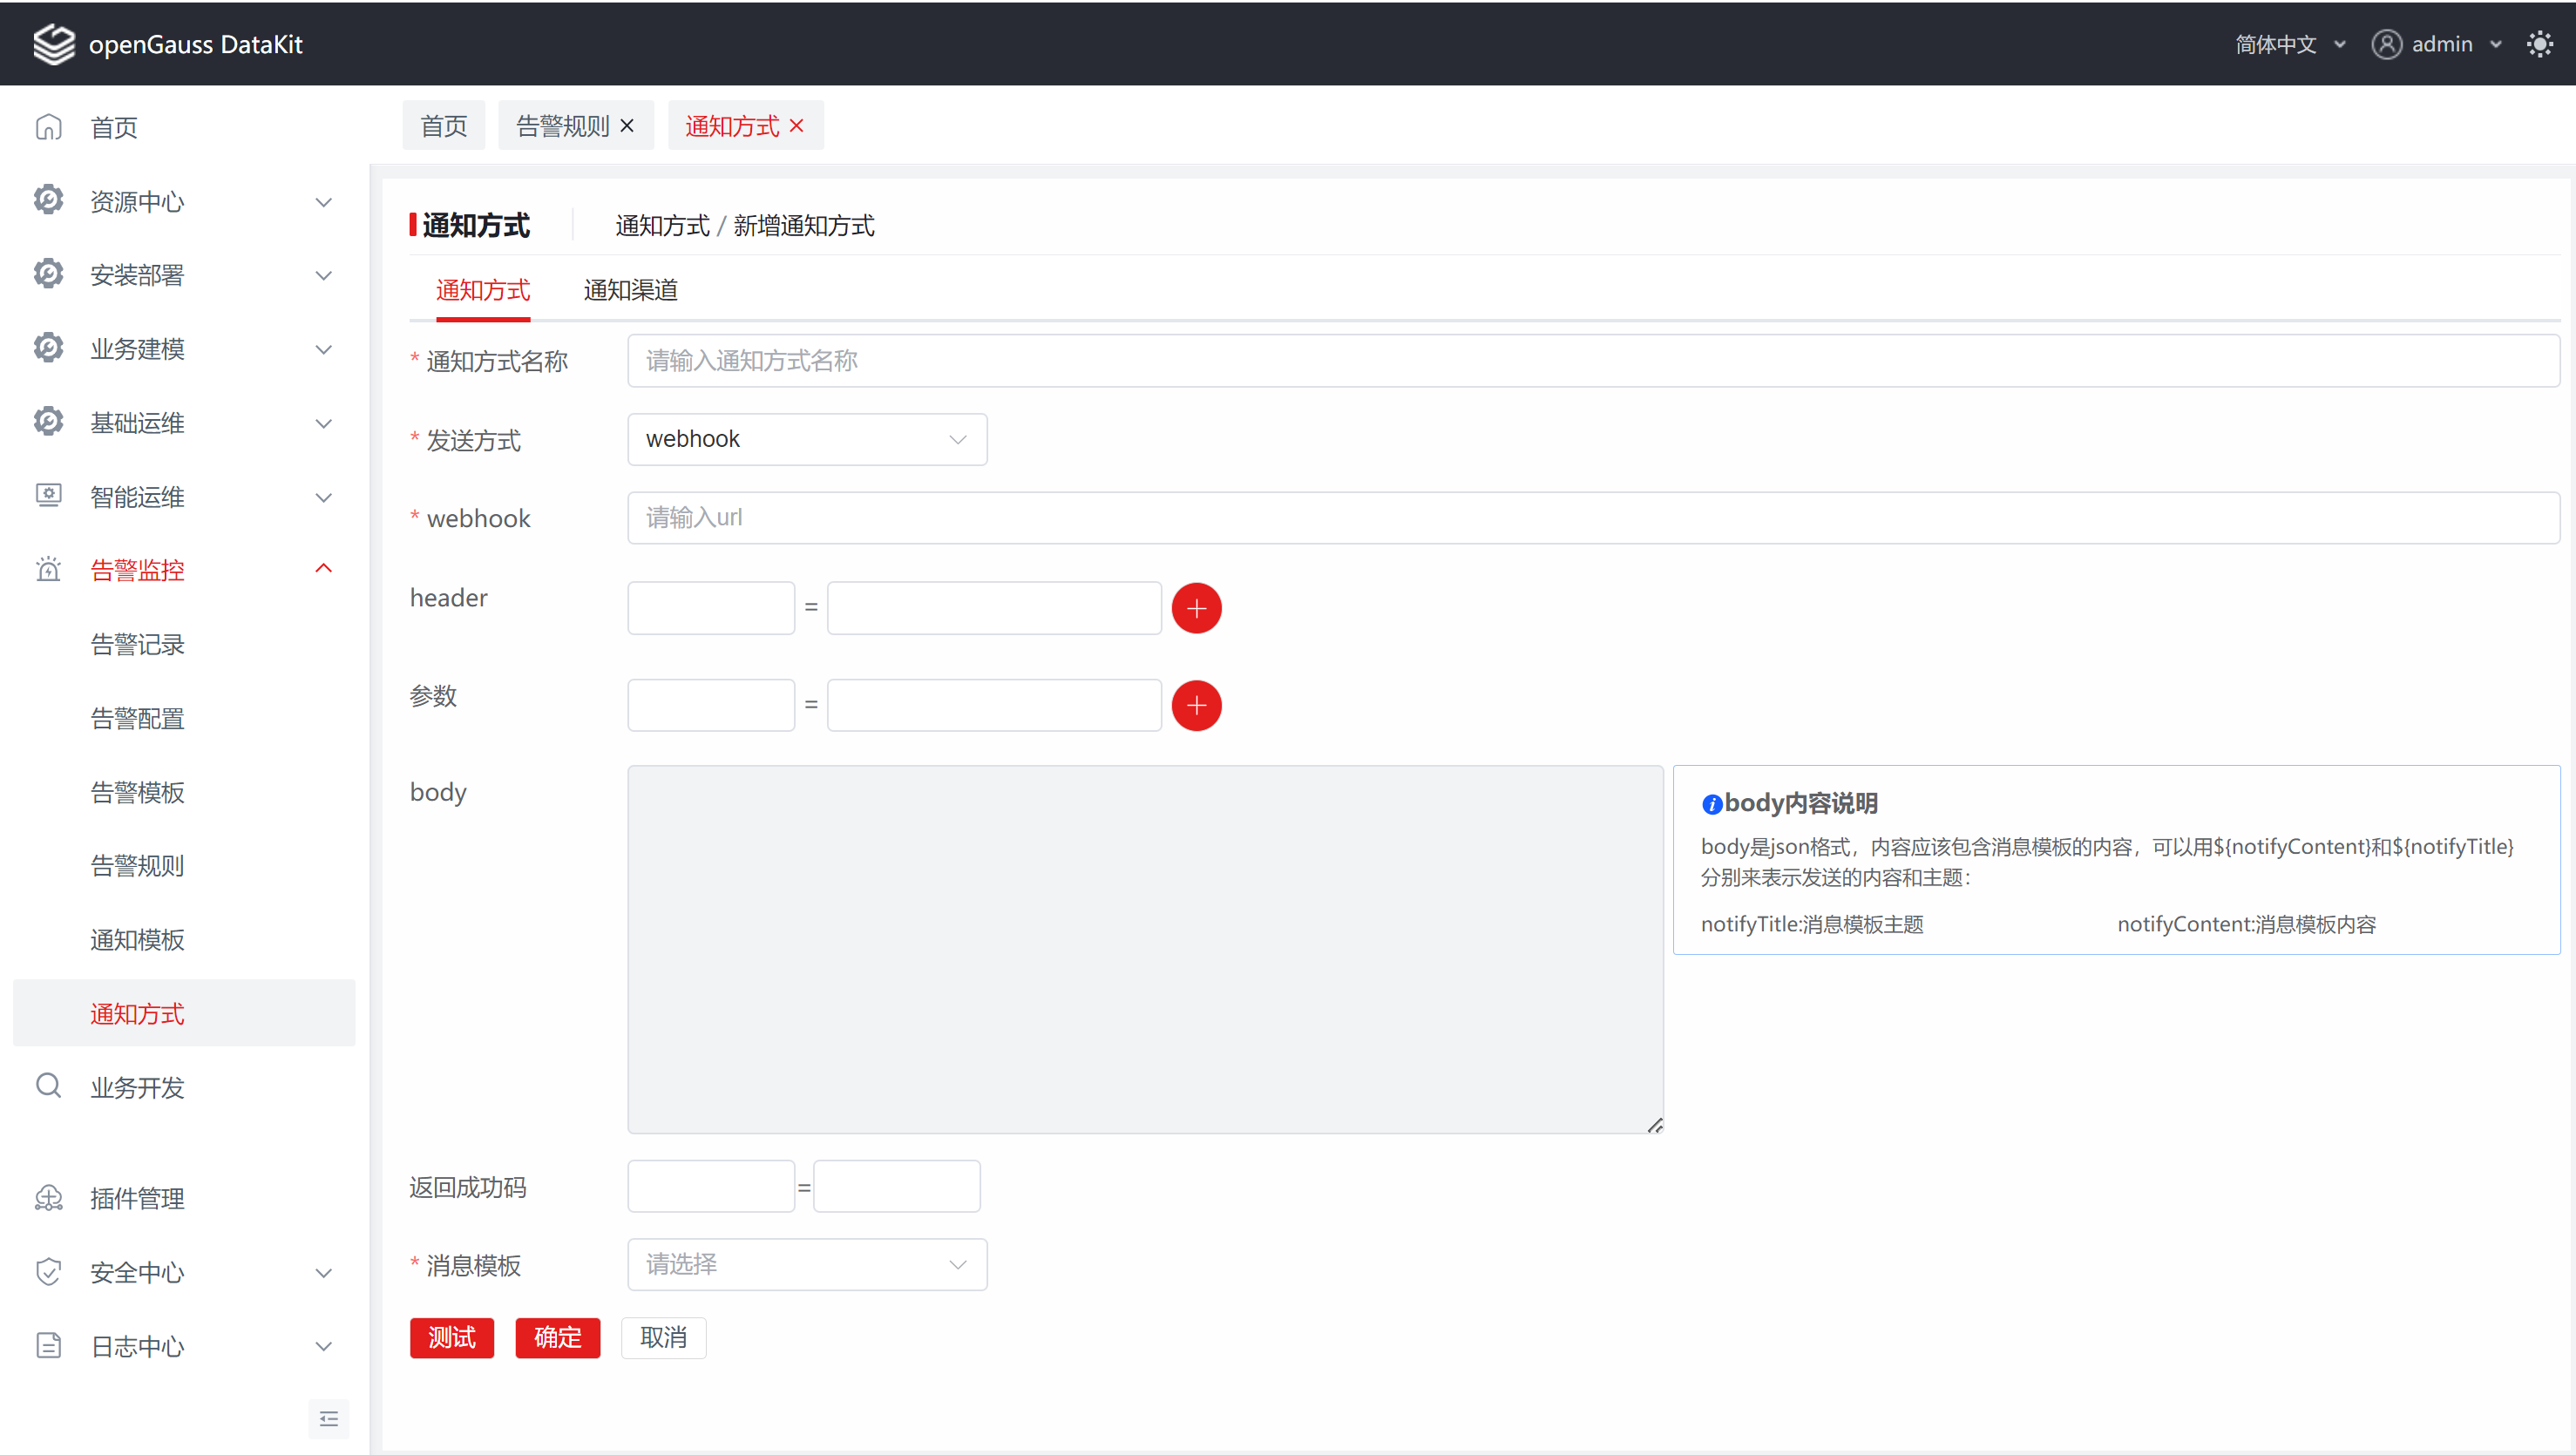
Task: Close the 通知方式 top tab
Action: [x=797, y=126]
